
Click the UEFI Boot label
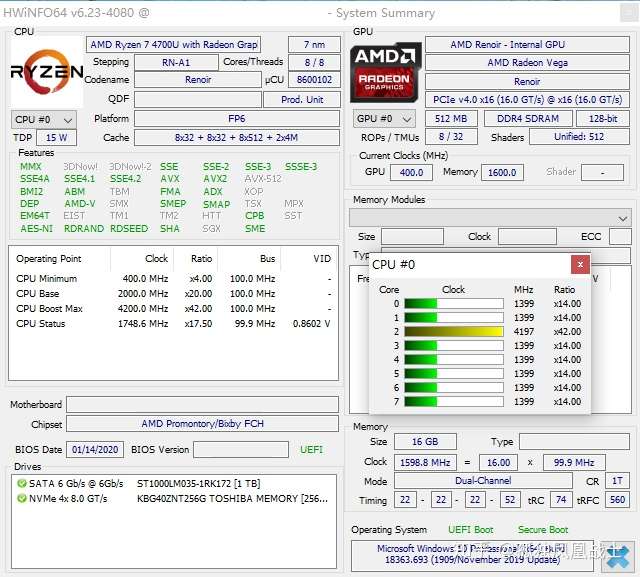click(470, 530)
